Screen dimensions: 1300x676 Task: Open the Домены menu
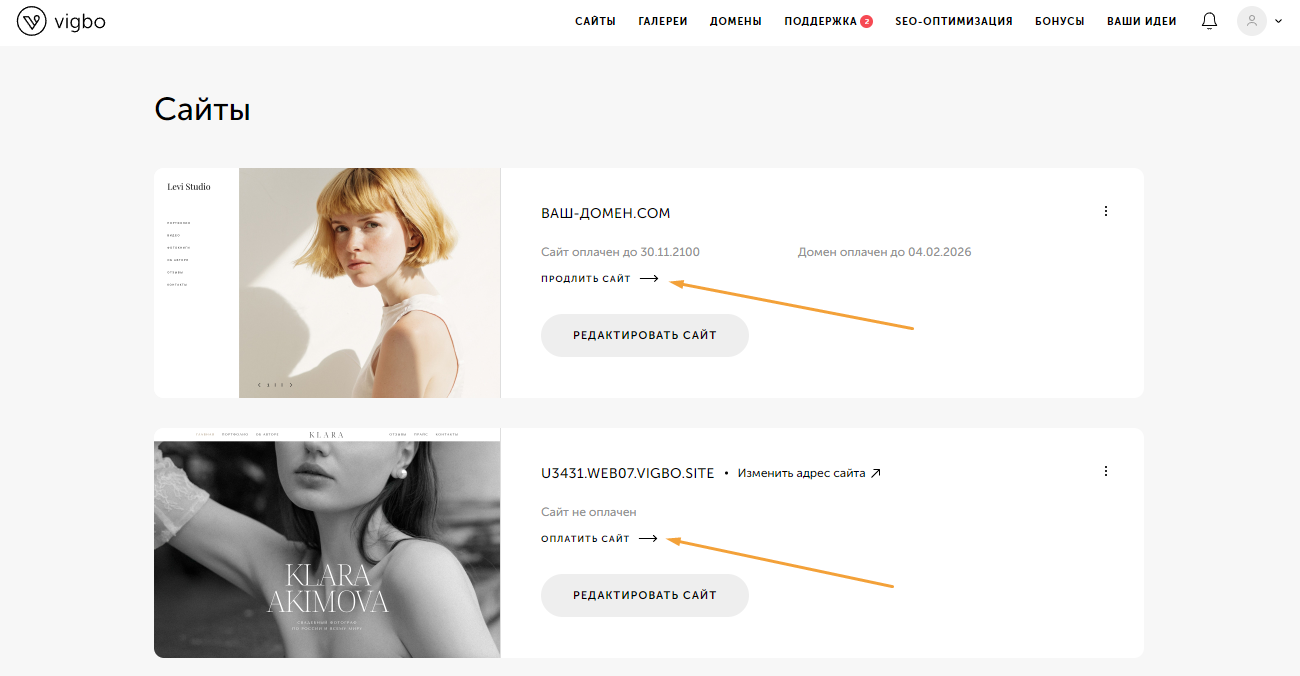click(736, 21)
